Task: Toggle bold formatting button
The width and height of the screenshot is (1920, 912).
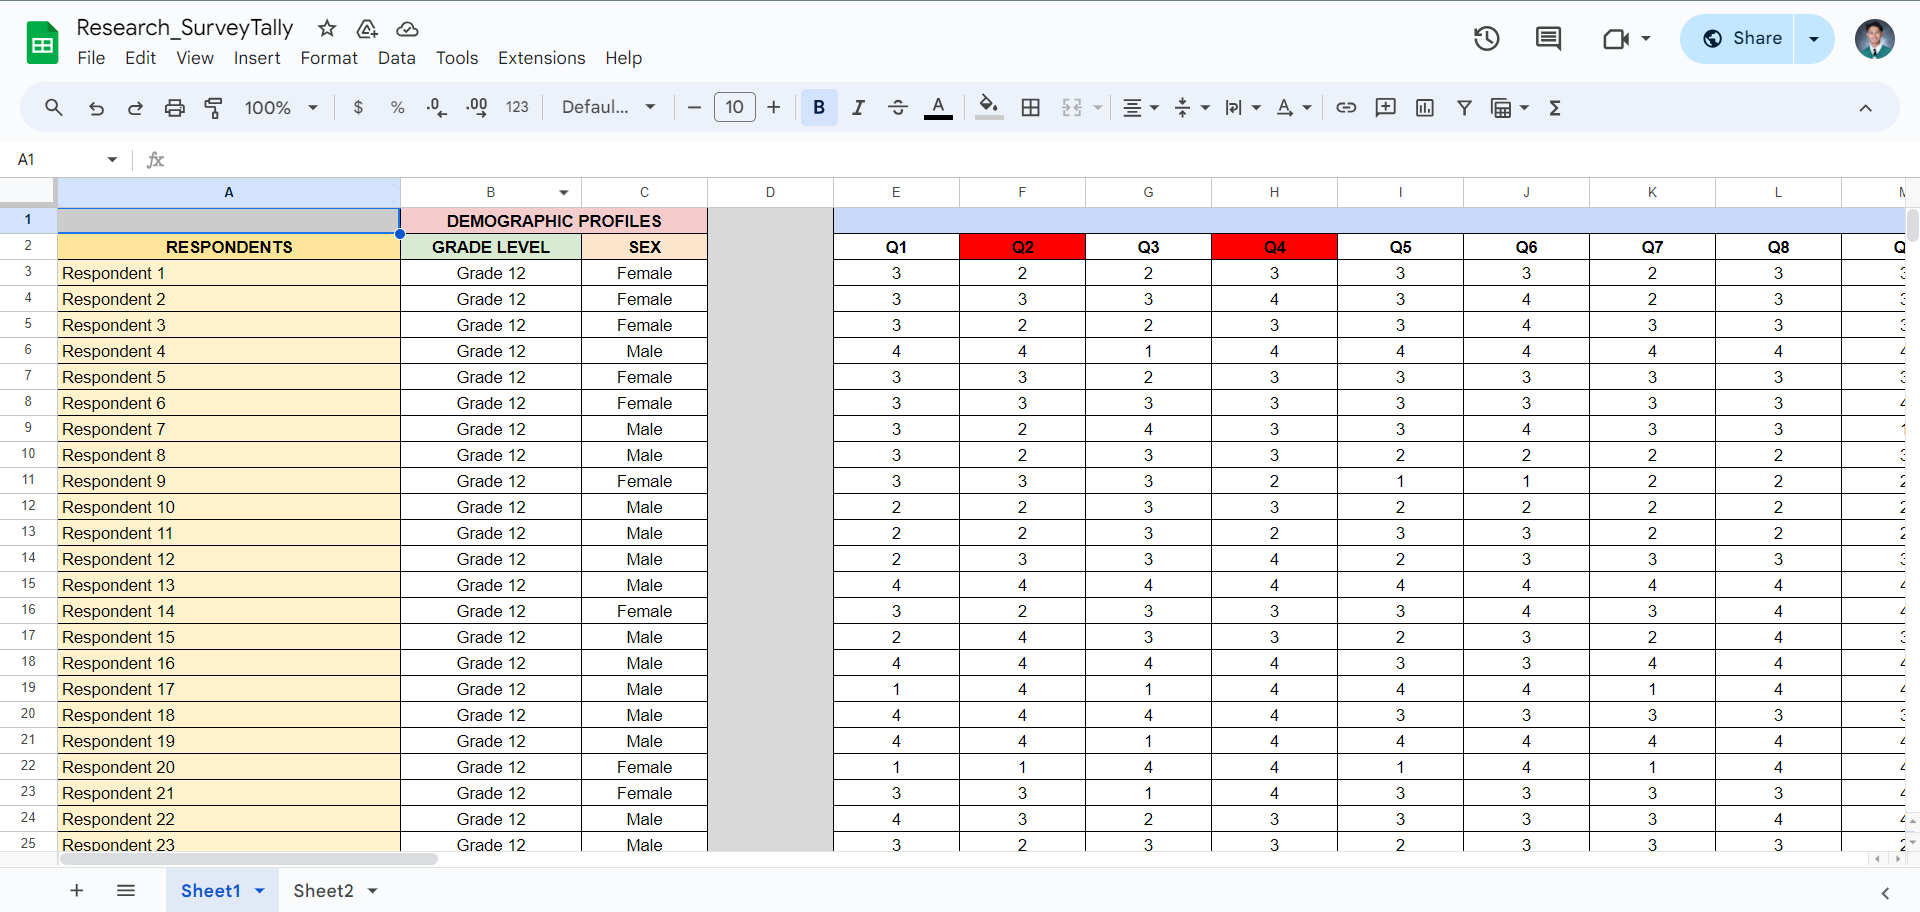Action: click(x=819, y=107)
